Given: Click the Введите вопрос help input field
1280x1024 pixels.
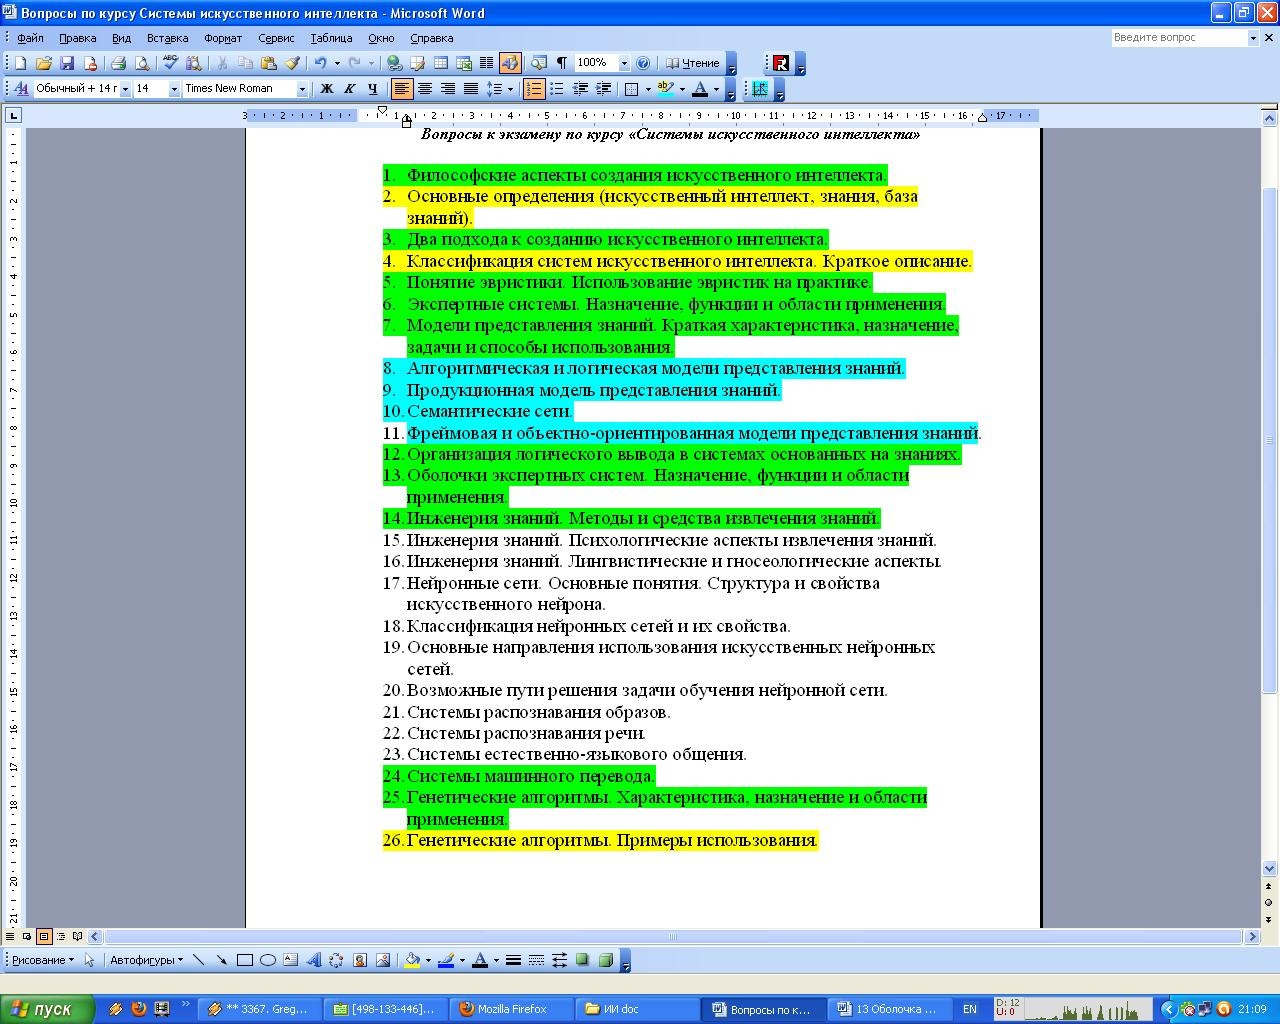Looking at the screenshot, I should pos(1177,37).
